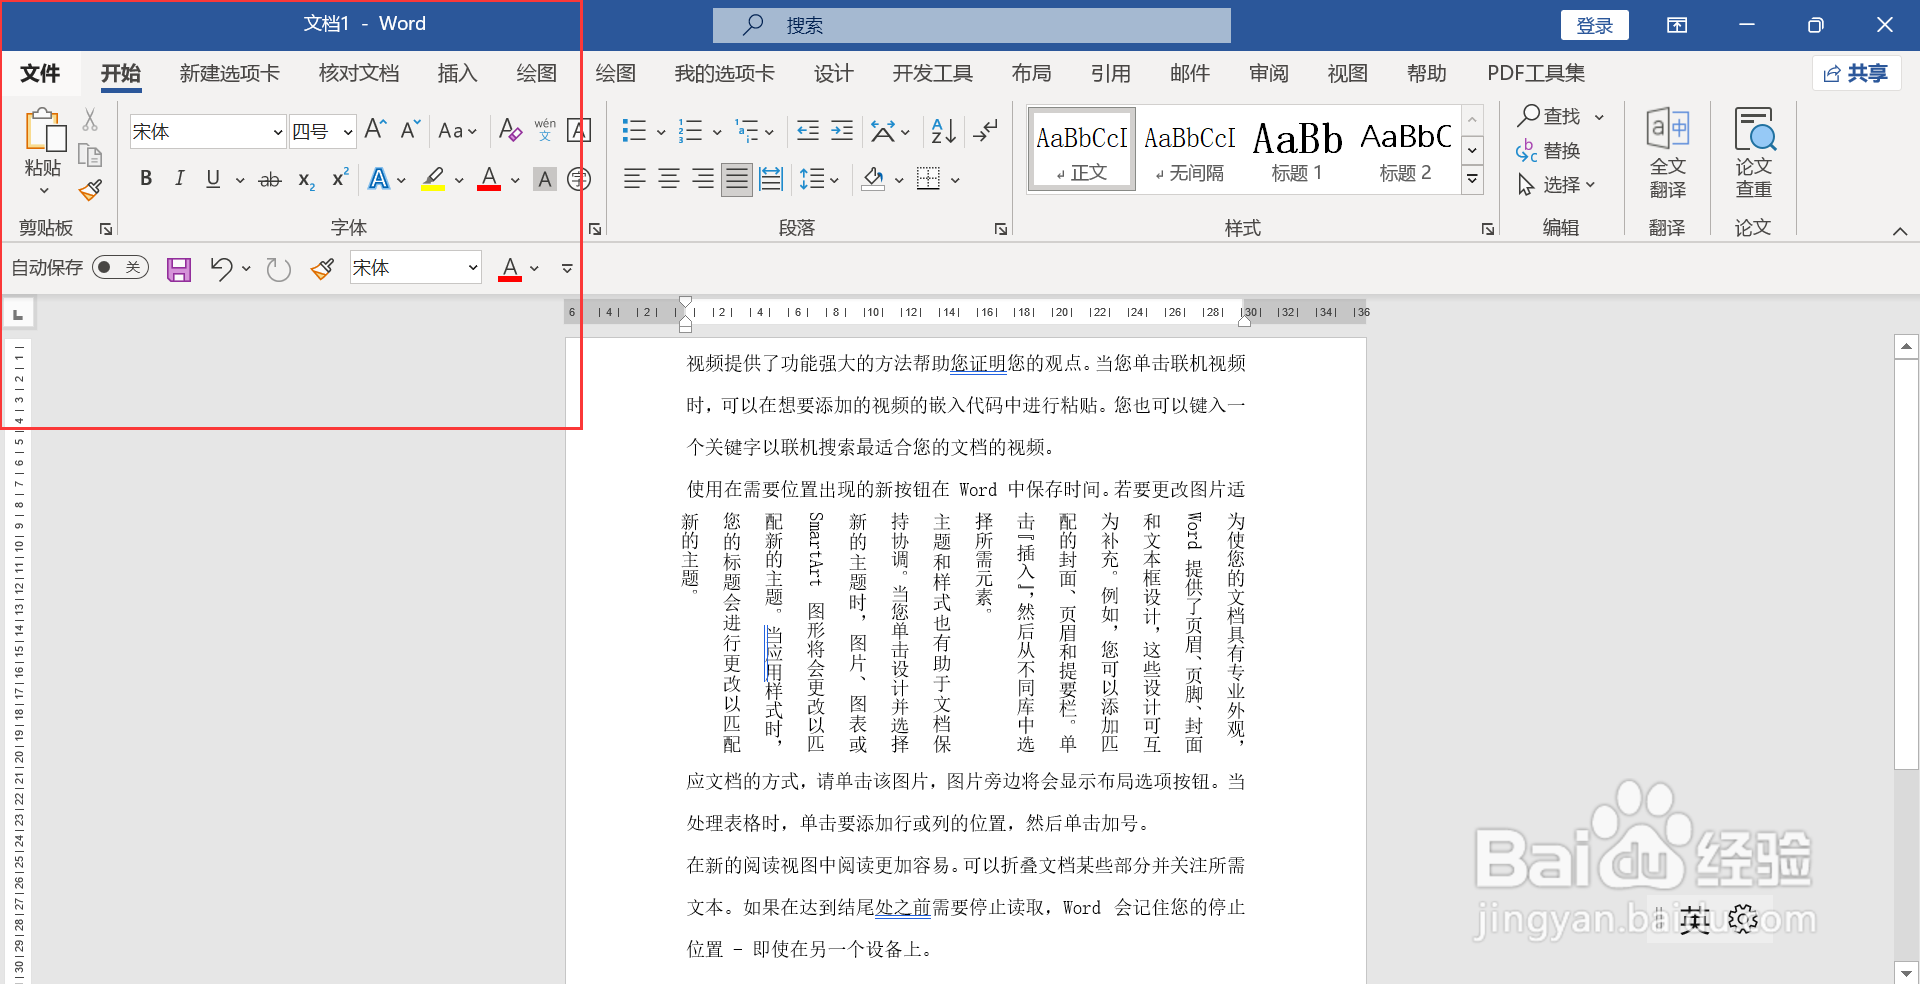Click the vertical scrollbar down arrow
The image size is (1920, 984).
click(x=1907, y=972)
